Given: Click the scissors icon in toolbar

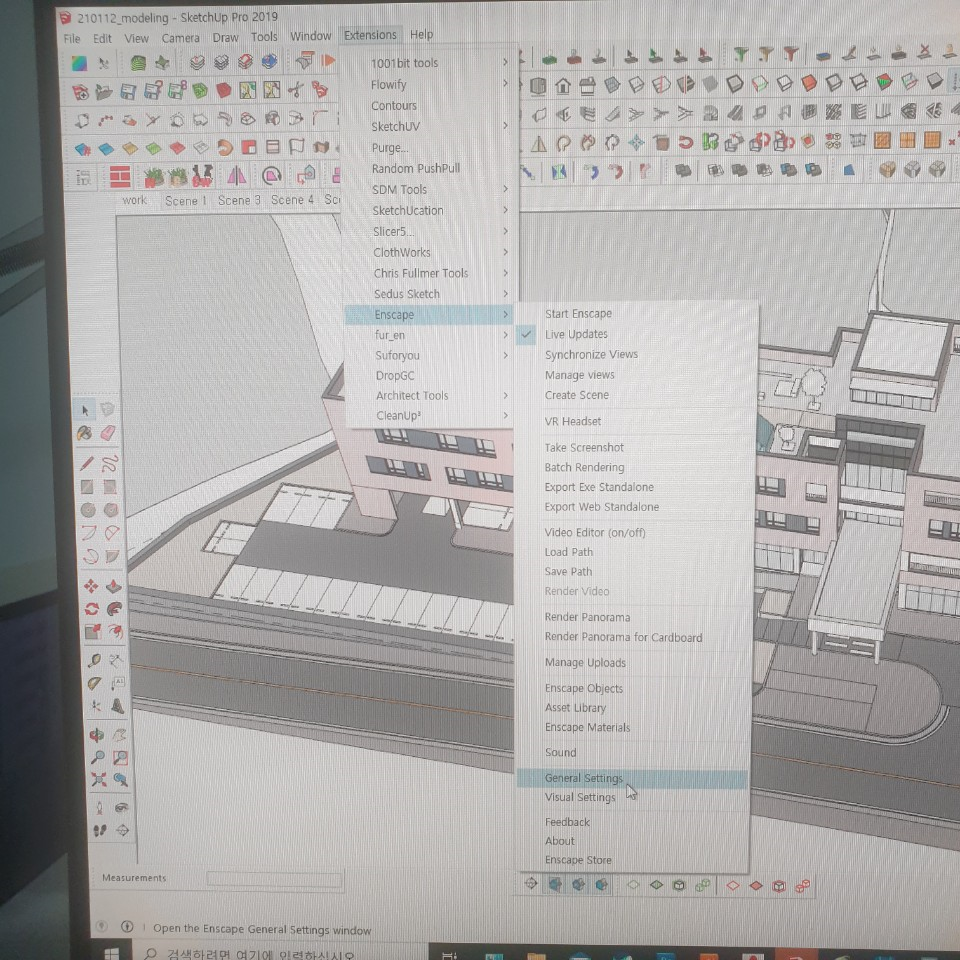Looking at the screenshot, I should [x=295, y=90].
